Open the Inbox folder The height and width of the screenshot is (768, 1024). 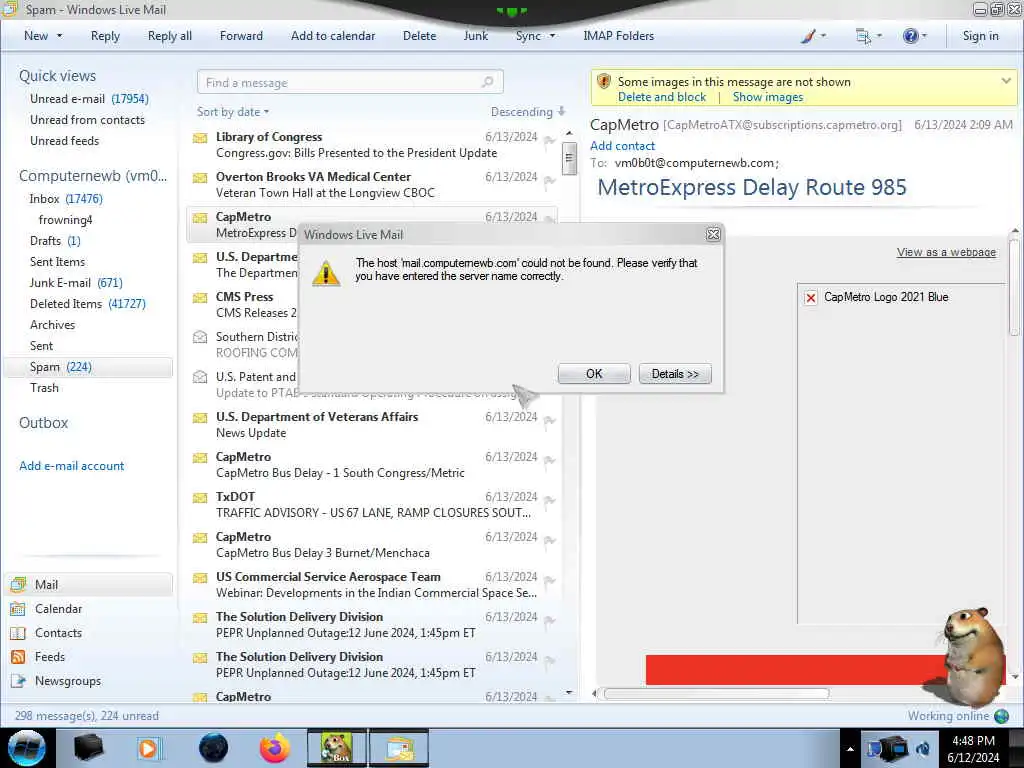click(65, 199)
